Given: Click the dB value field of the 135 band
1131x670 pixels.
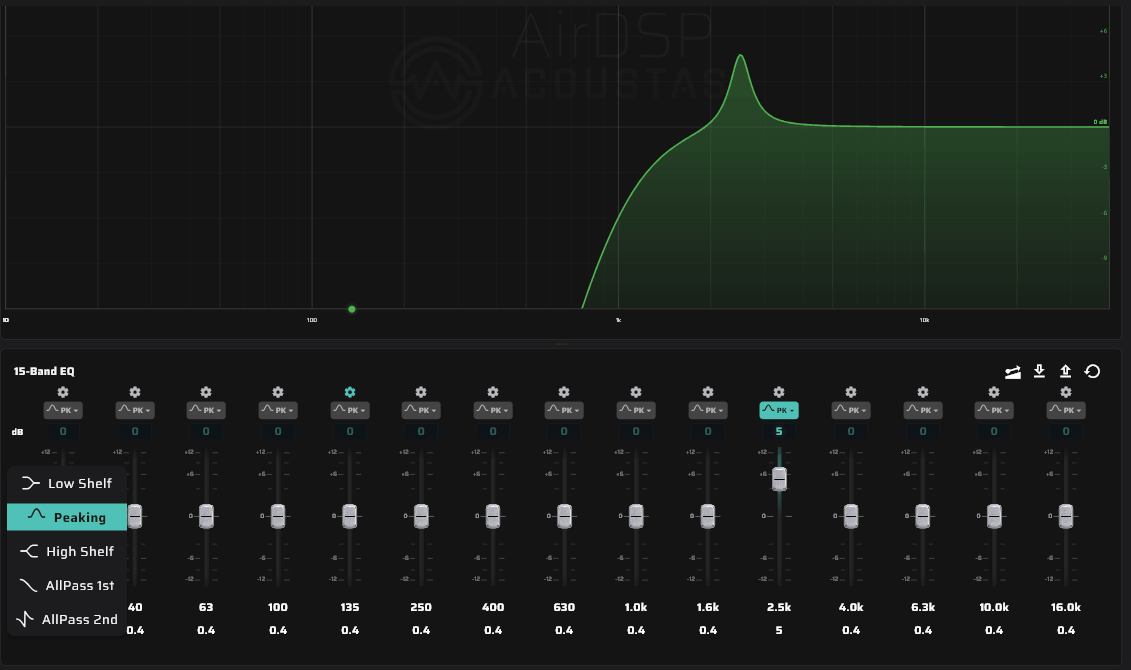Looking at the screenshot, I should click(350, 431).
